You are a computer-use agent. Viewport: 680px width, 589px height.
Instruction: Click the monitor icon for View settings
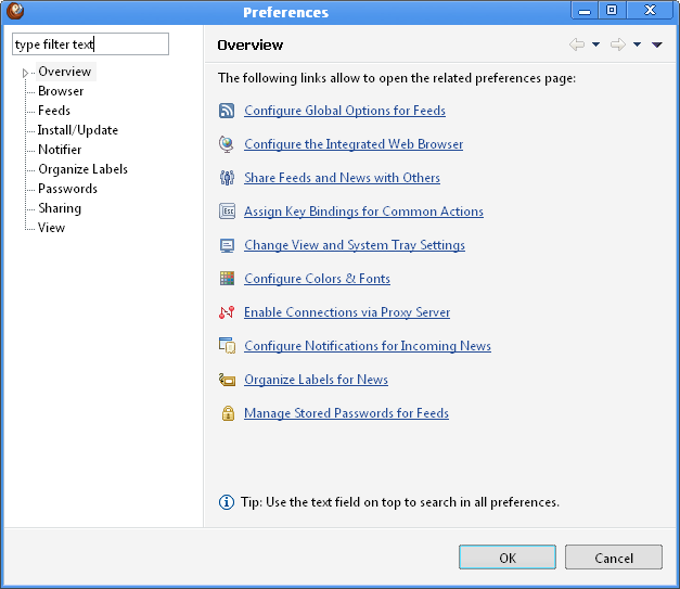(226, 245)
